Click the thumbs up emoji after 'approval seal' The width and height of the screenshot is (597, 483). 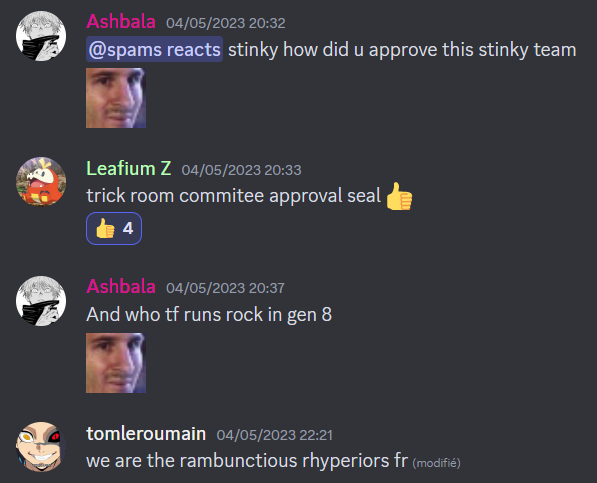point(399,196)
